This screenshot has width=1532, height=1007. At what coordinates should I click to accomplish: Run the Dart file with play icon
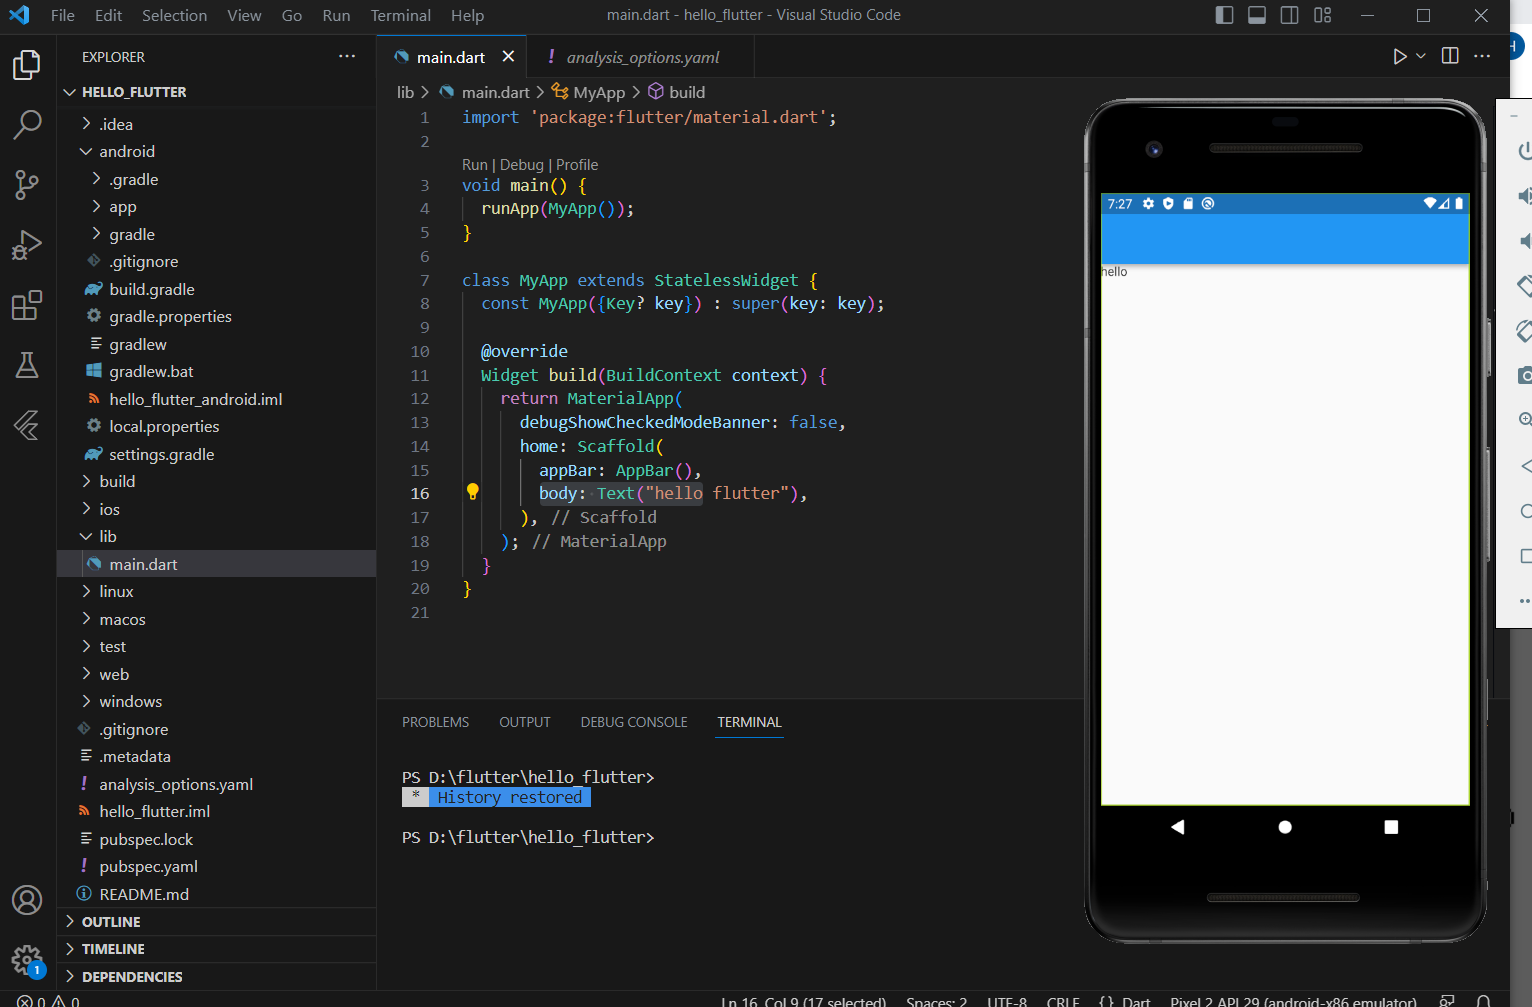pyautogui.click(x=1400, y=57)
